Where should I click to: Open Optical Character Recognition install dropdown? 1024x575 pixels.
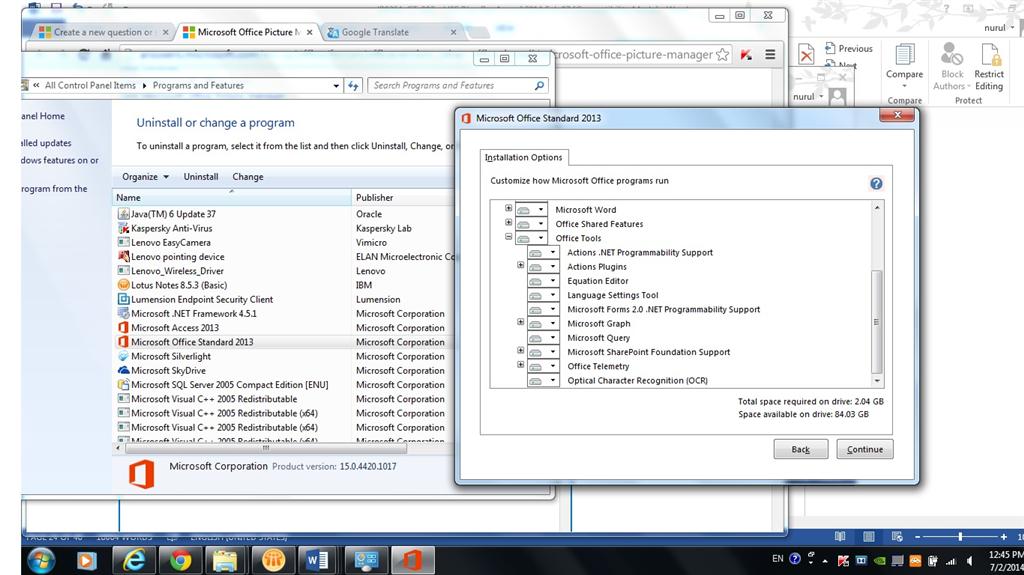[x=552, y=380]
